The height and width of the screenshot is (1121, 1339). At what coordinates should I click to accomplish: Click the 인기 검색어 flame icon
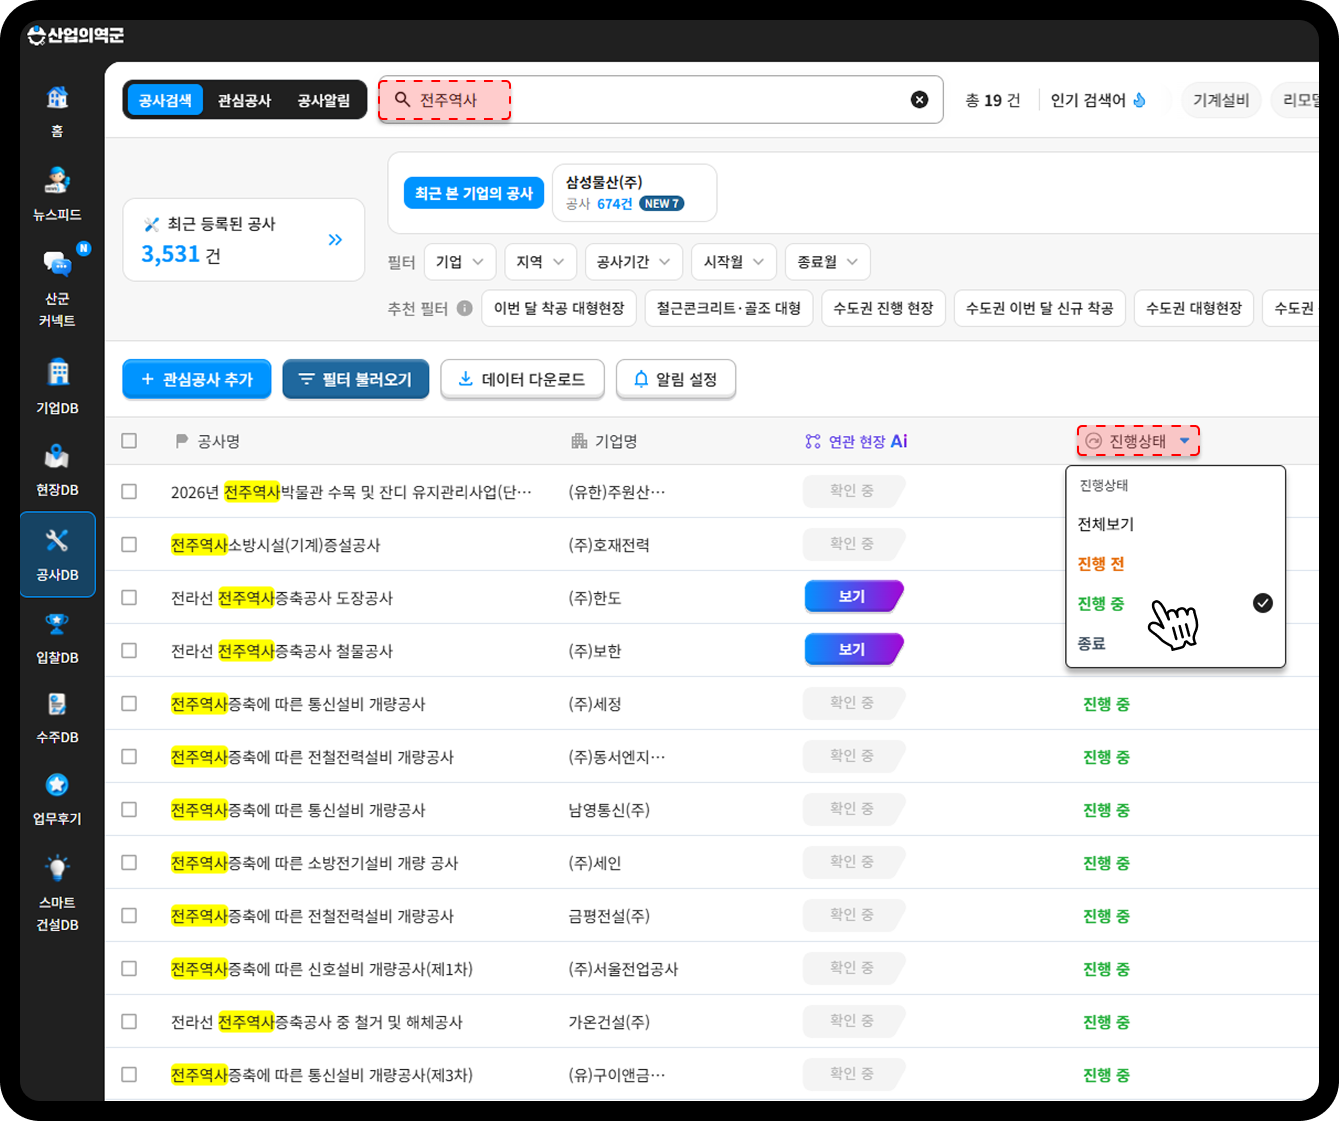tap(1139, 100)
